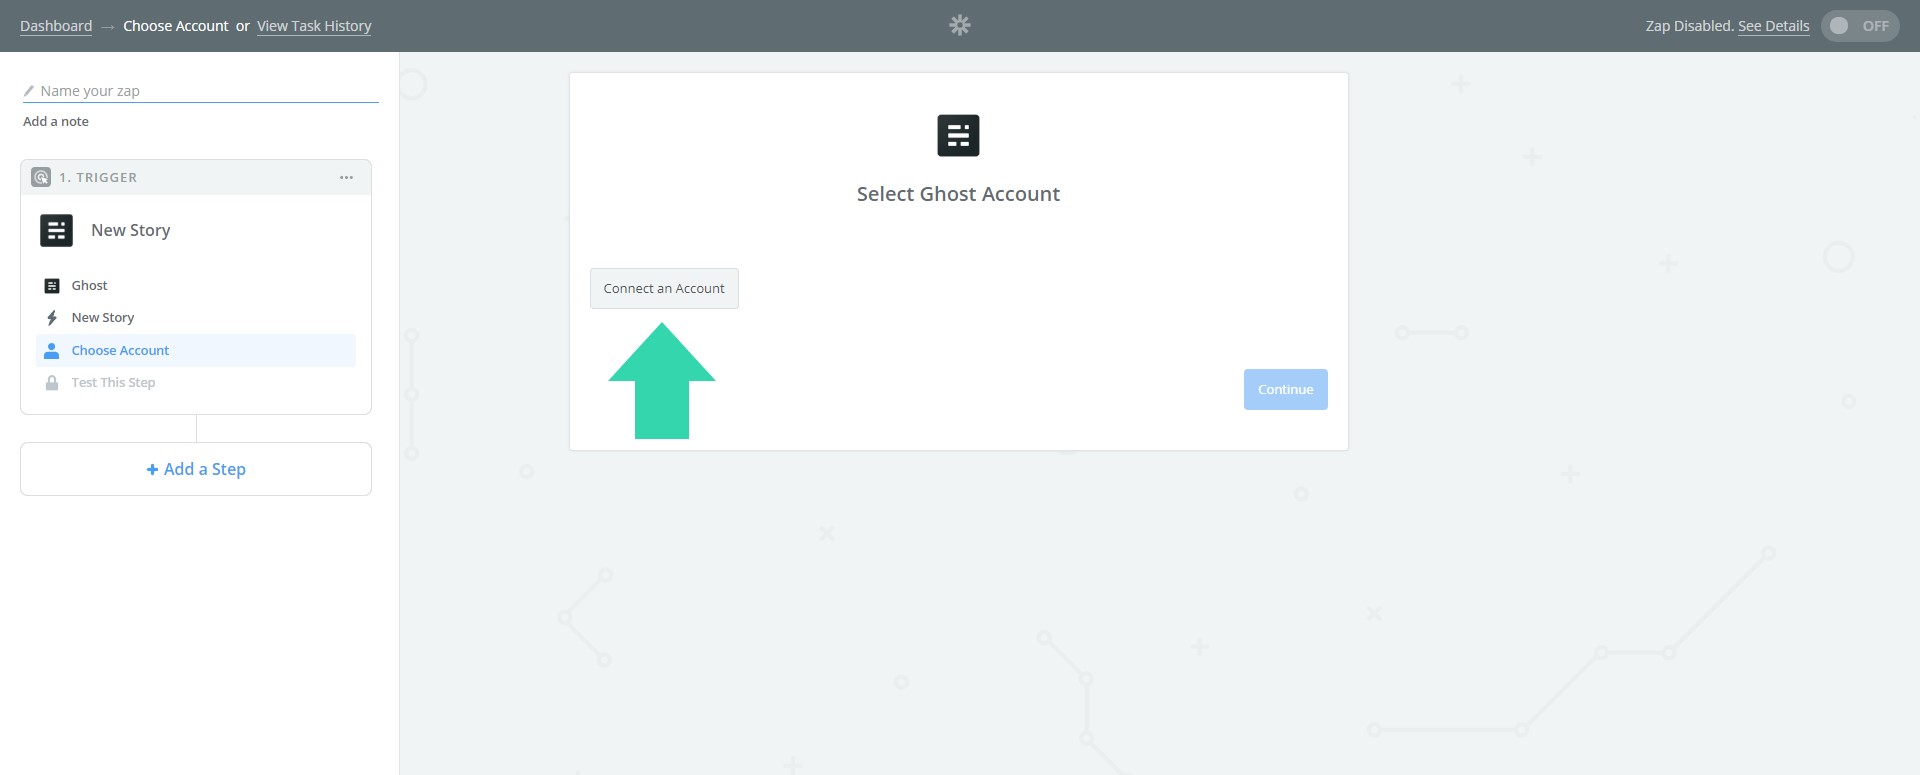Select Choose Account step in sidebar
1920x775 pixels.
coord(120,351)
